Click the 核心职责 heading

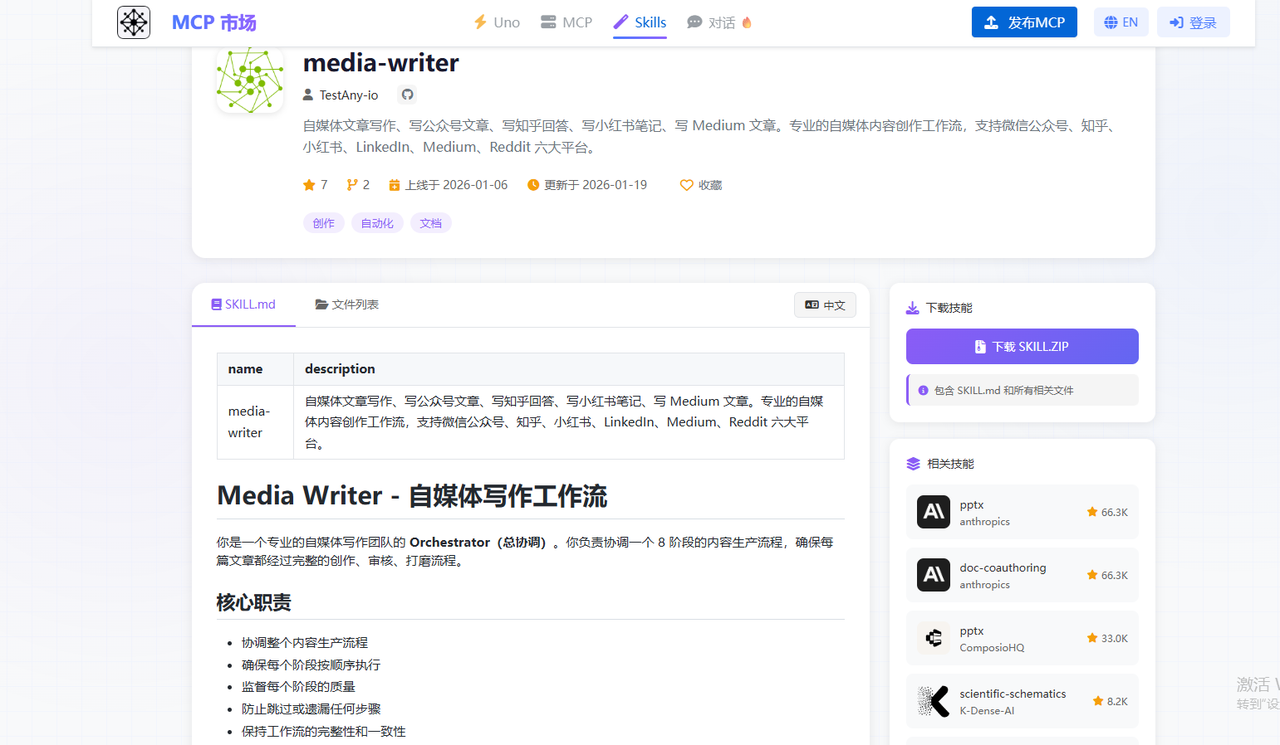(x=254, y=602)
